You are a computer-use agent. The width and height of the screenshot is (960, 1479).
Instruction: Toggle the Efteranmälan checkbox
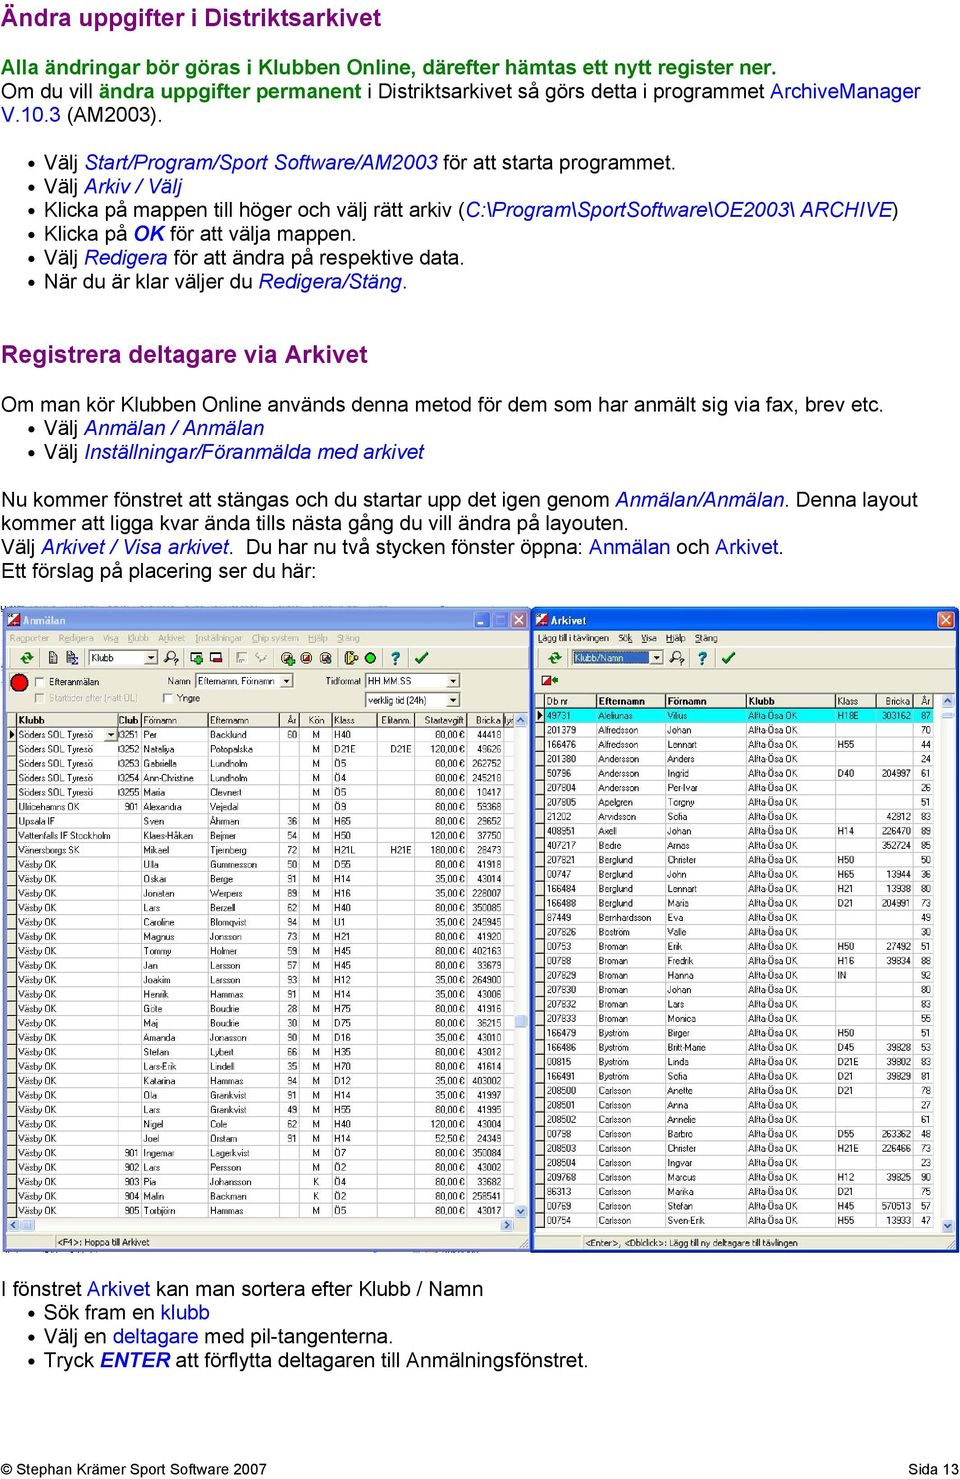(39, 682)
